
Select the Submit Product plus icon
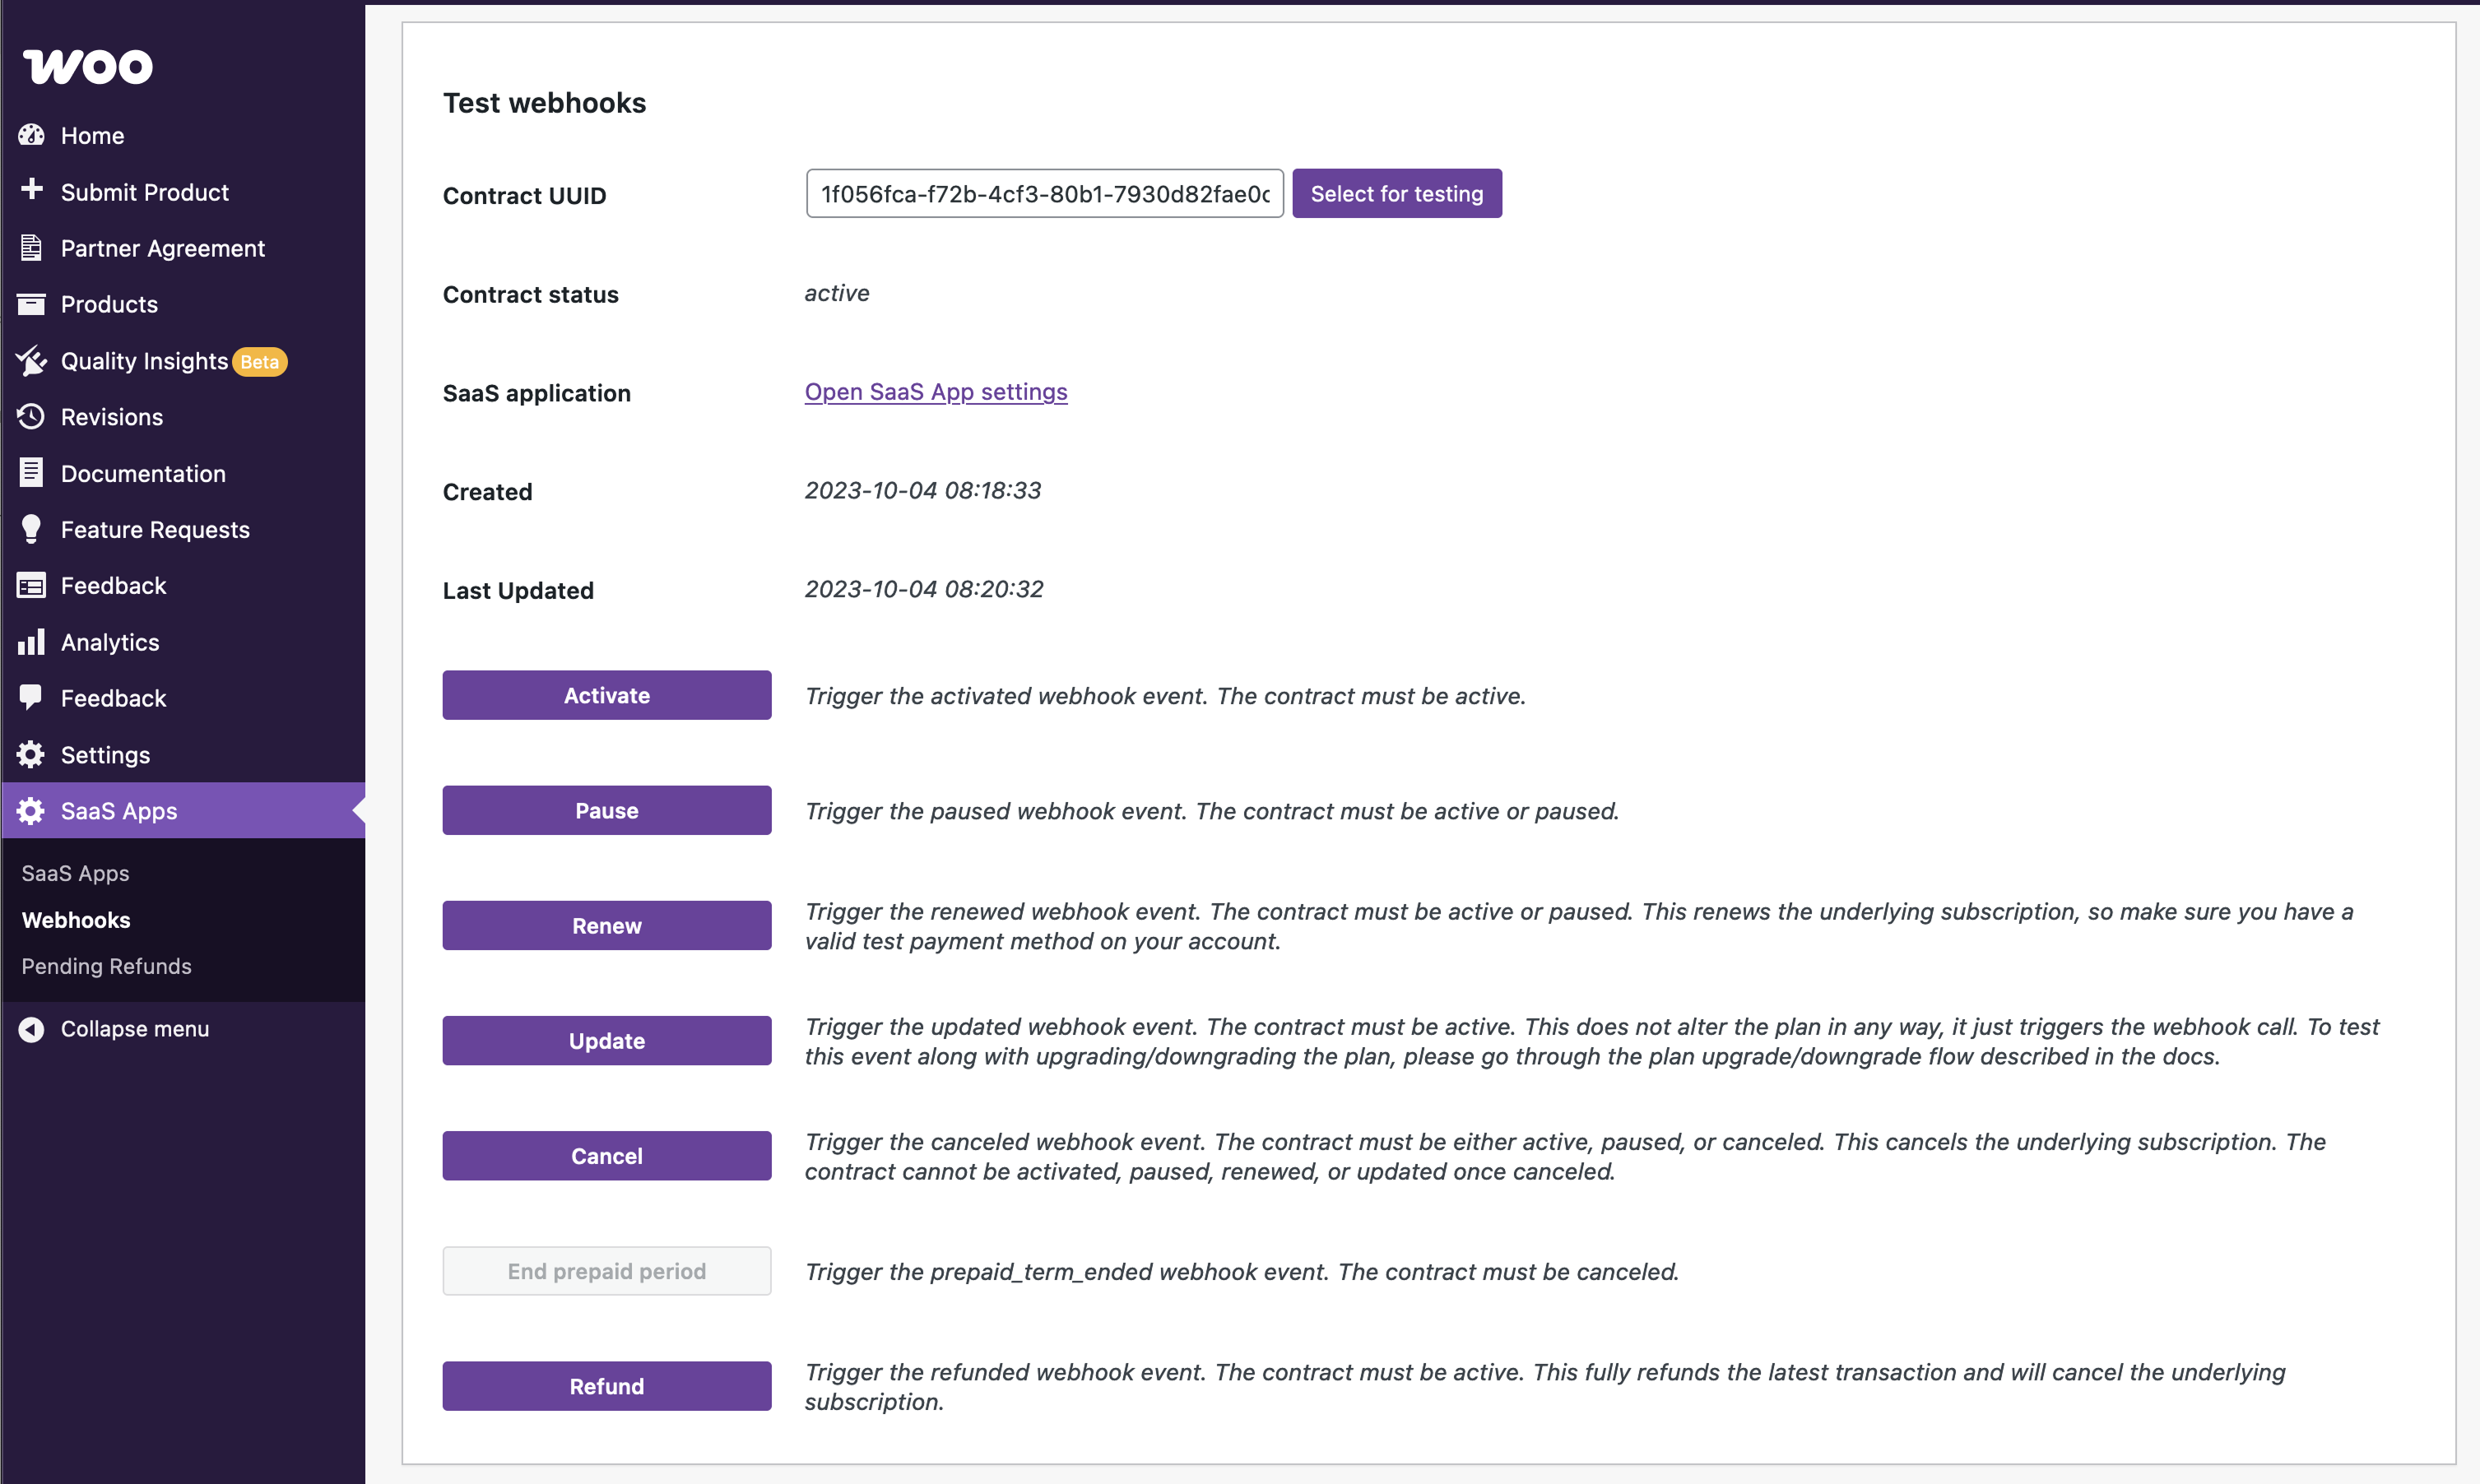tap(31, 191)
